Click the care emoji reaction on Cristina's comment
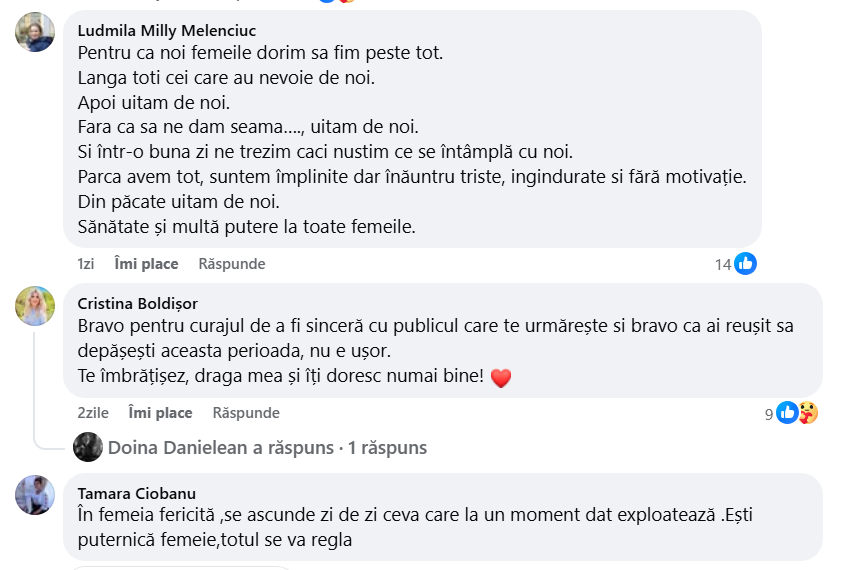The image size is (846, 570). click(807, 412)
